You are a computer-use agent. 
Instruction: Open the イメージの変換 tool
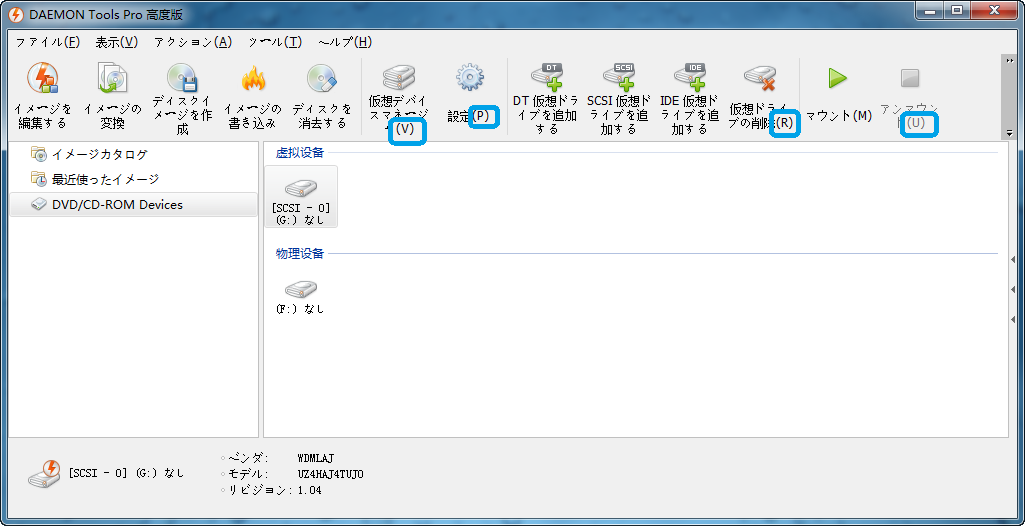[112, 79]
